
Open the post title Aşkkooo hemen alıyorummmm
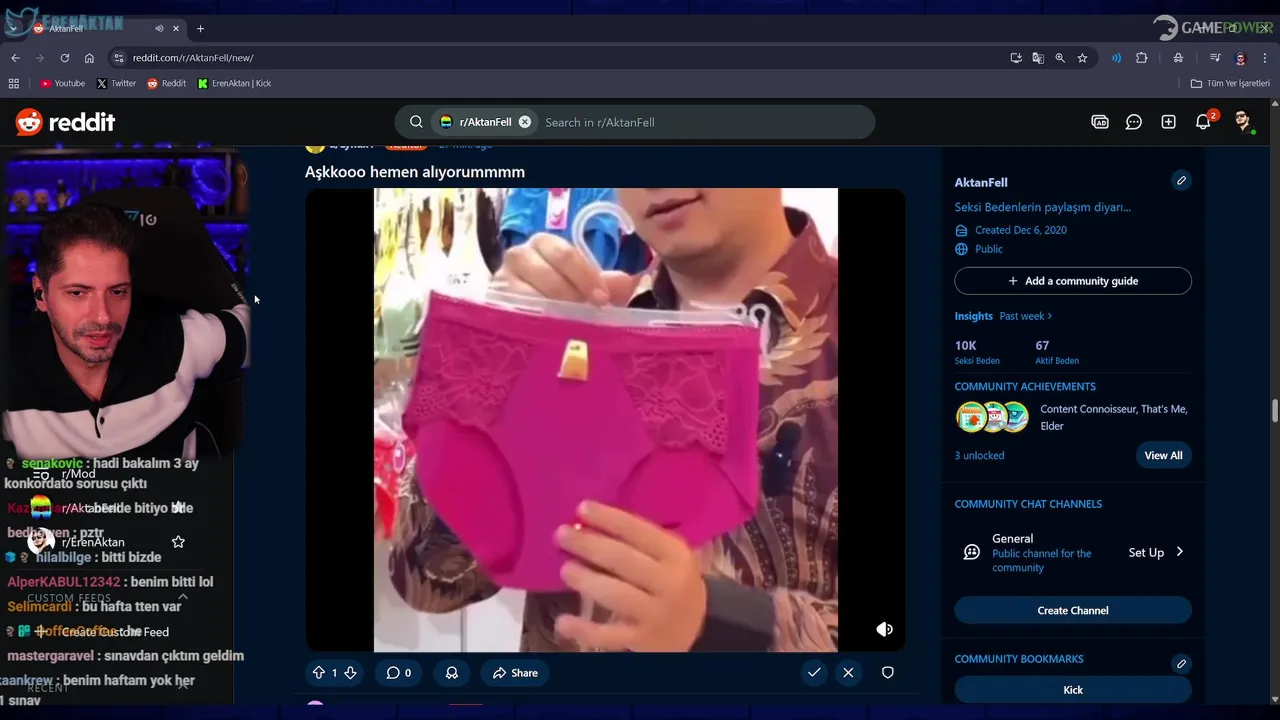click(415, 172)
